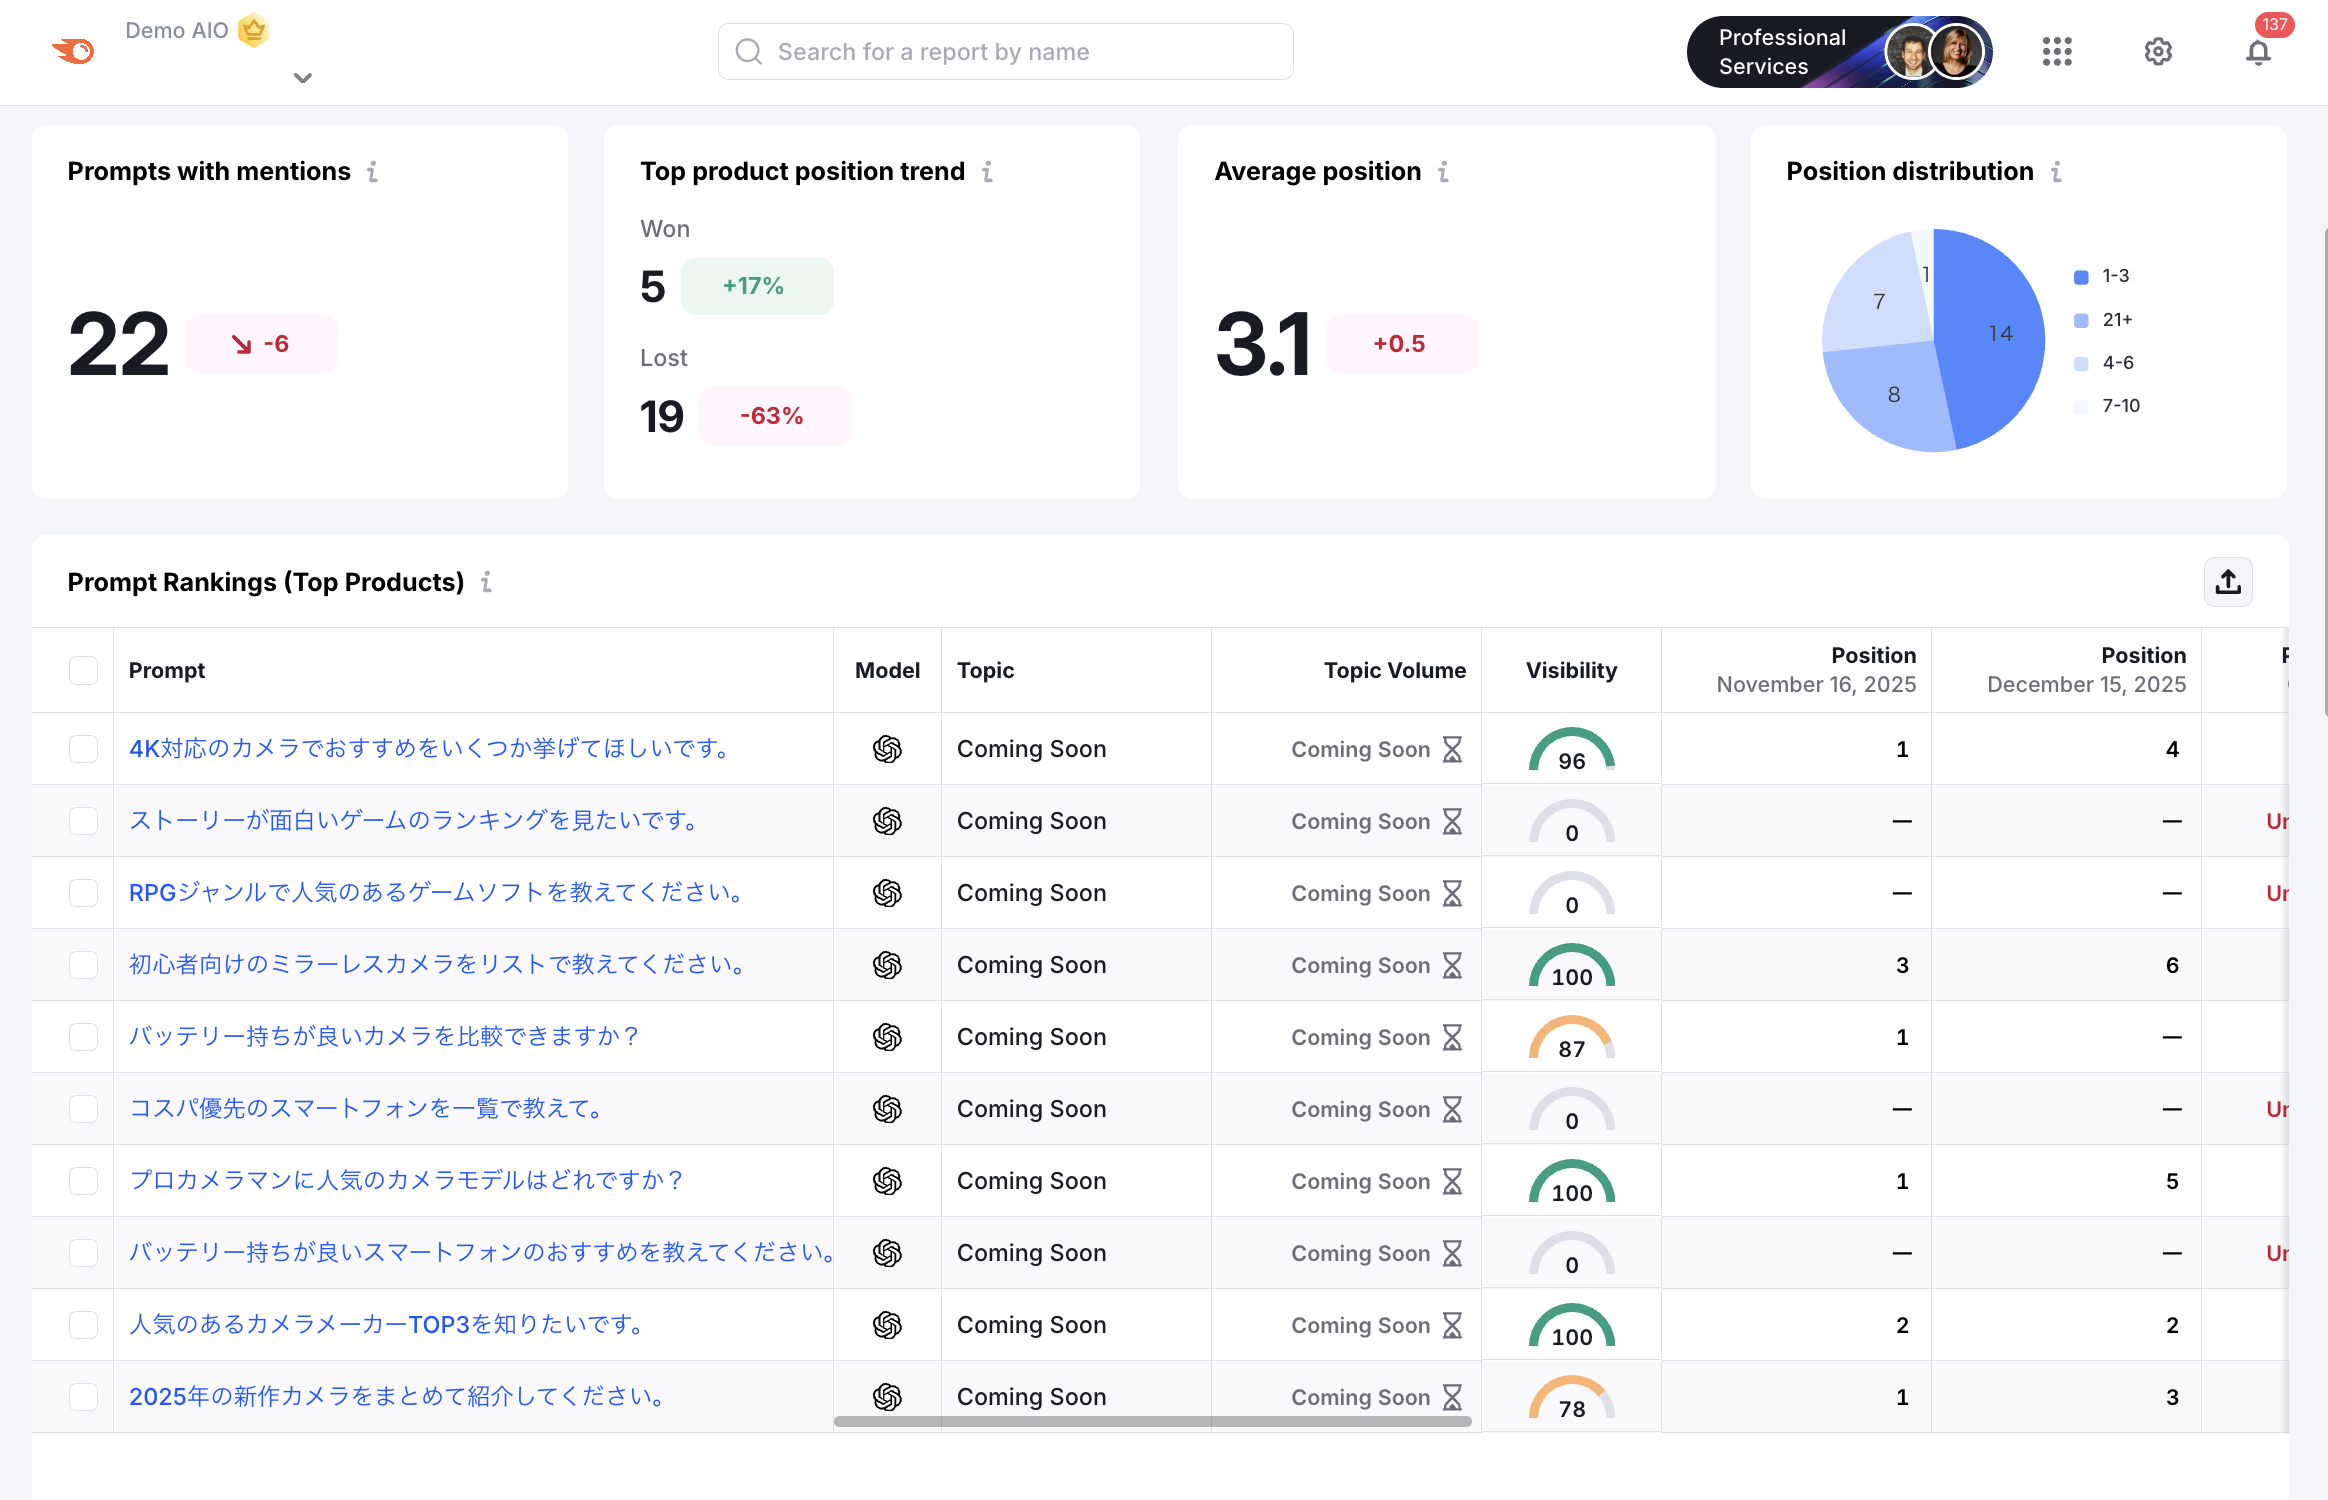Click the info icon next to Average position

(1443, 172)
